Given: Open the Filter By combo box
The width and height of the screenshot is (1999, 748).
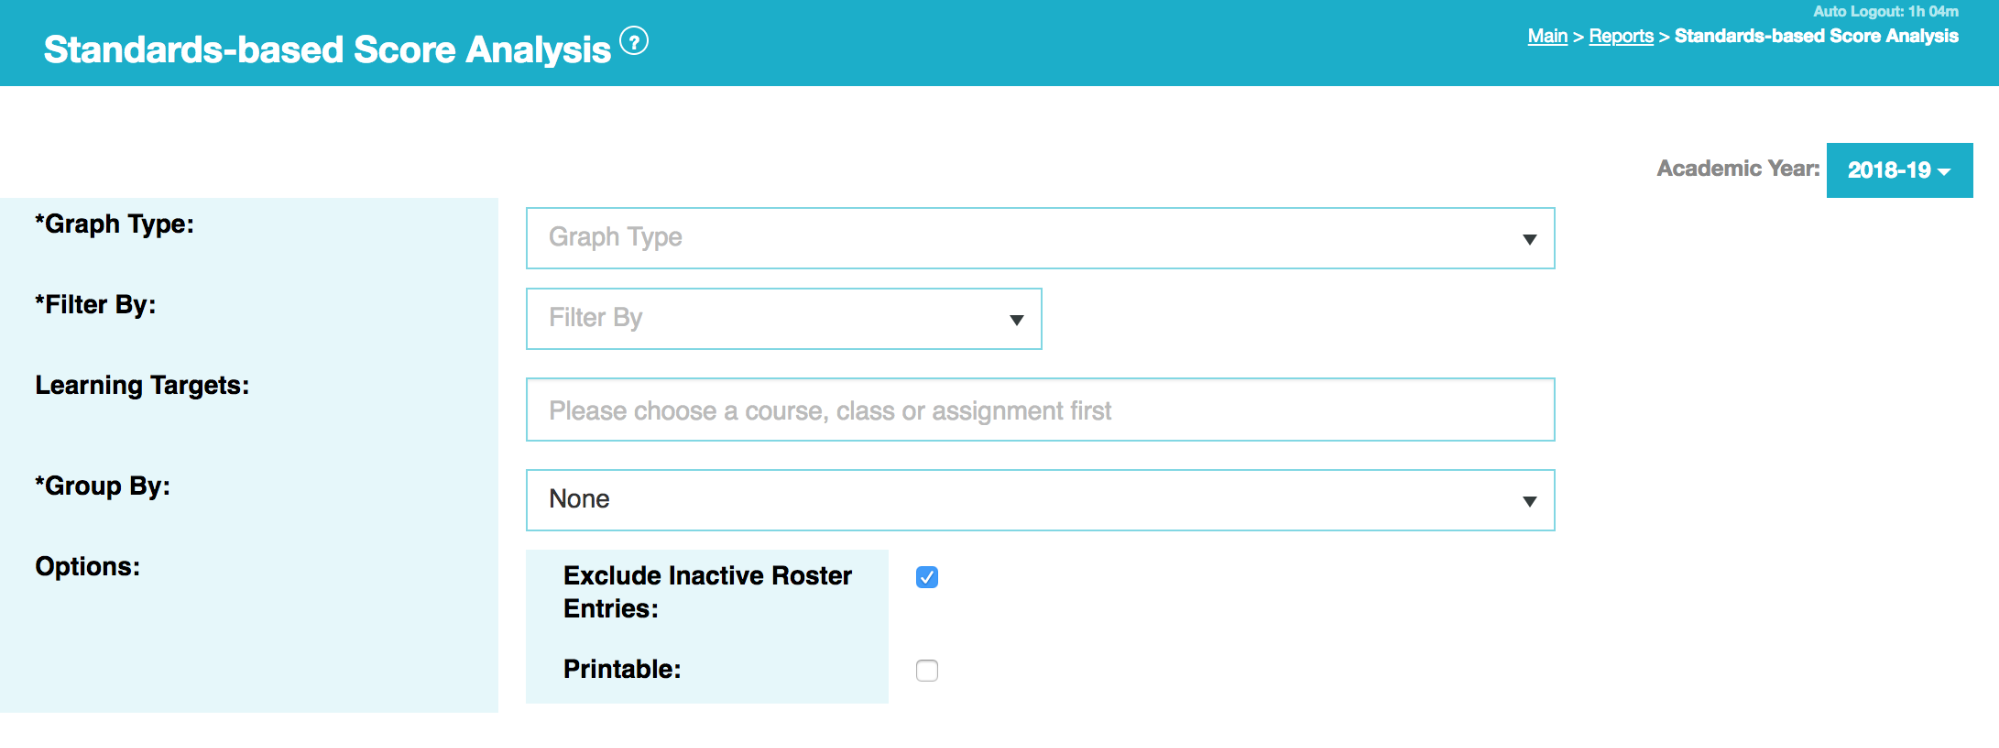Looking at the screenshot, I should click(784, 319).
